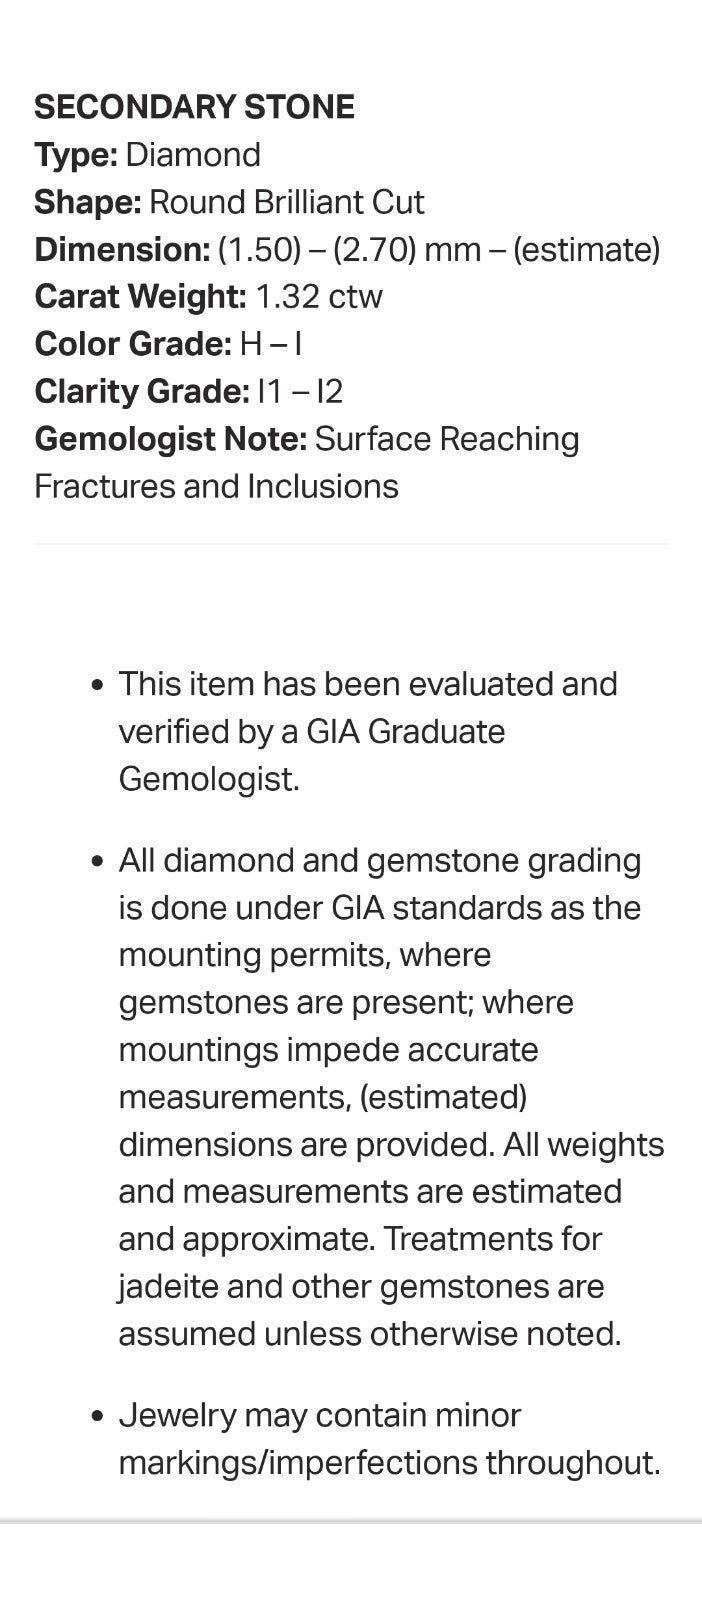Click the first bullet point marker

coord(97,686)
